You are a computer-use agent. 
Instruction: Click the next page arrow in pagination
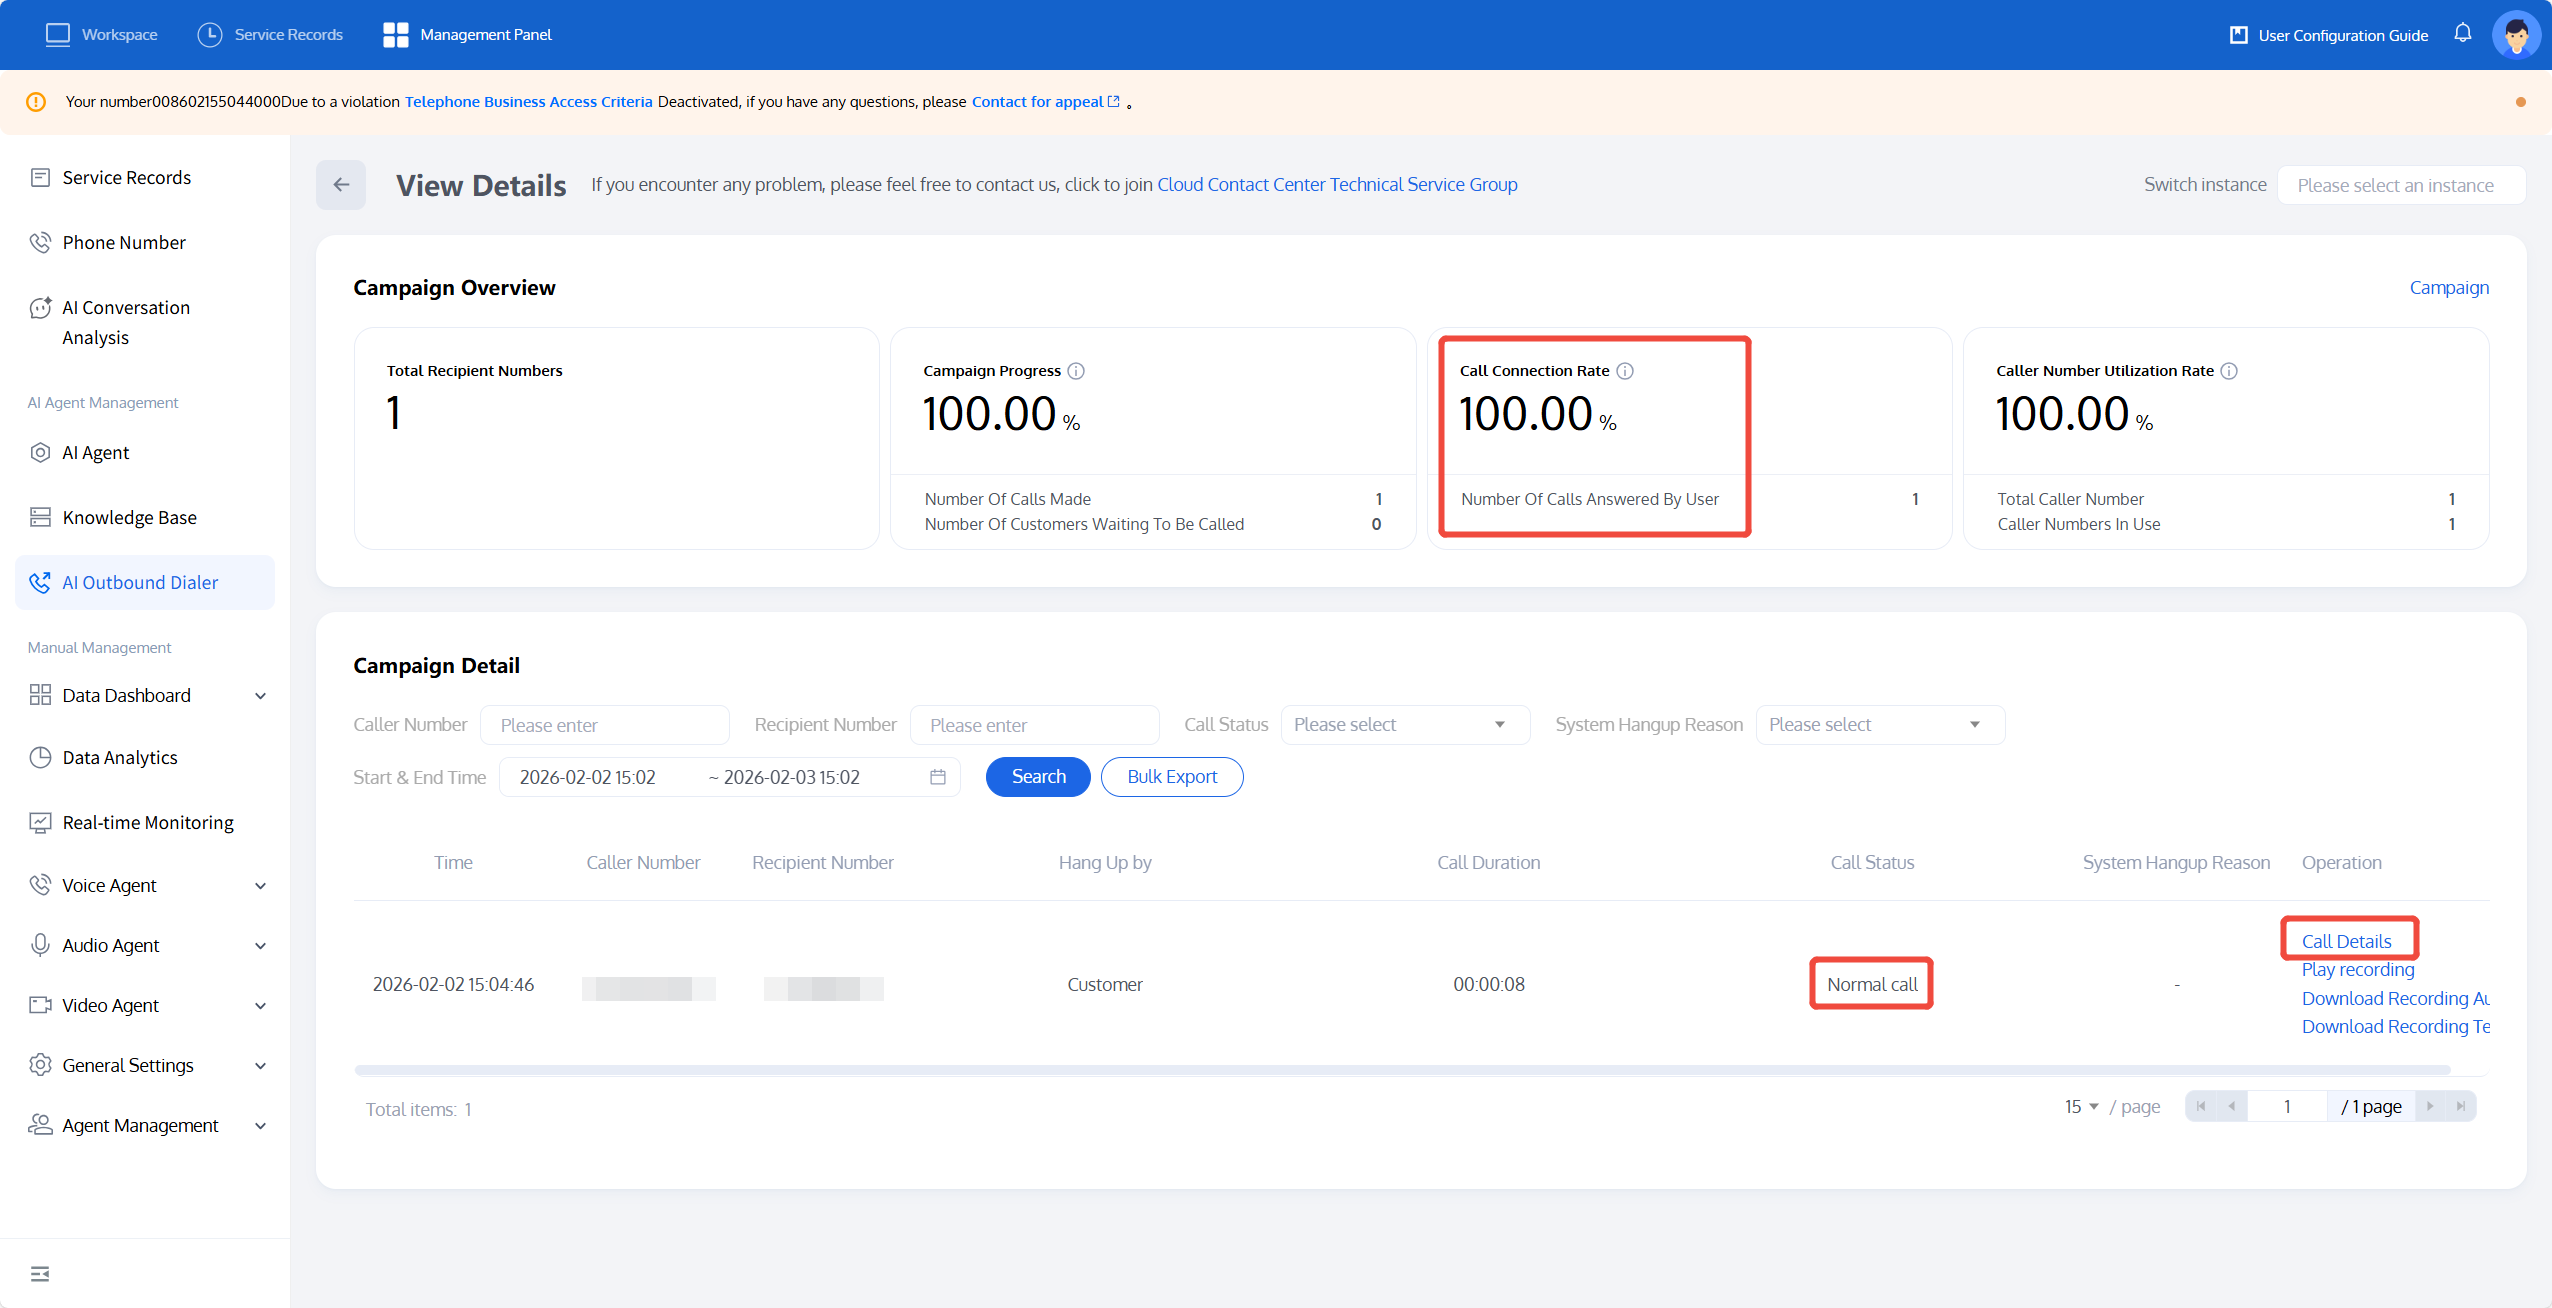tap(2430, 1106)
